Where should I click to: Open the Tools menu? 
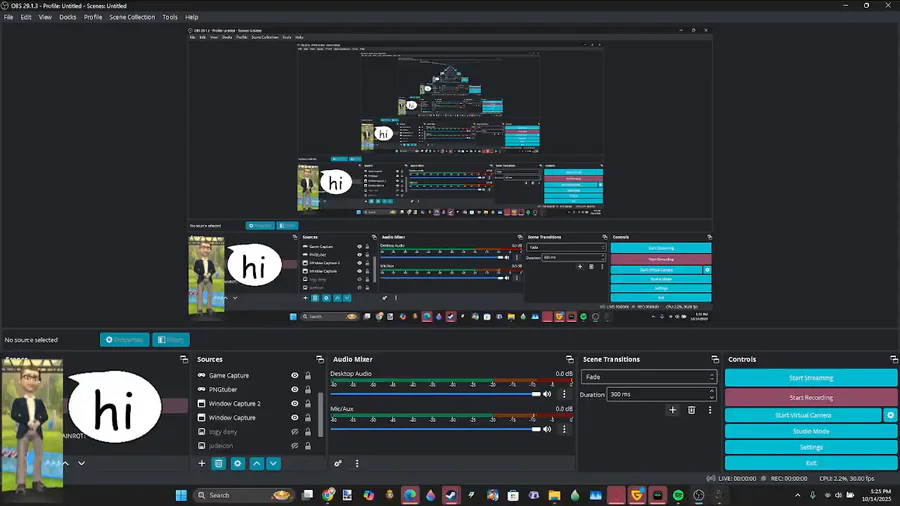click(x=170, y=17)
